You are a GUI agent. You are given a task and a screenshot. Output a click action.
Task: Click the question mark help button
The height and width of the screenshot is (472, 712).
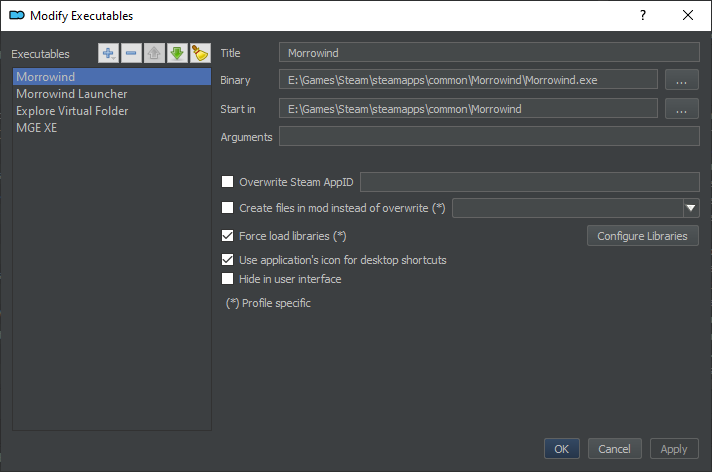(642, 15)
